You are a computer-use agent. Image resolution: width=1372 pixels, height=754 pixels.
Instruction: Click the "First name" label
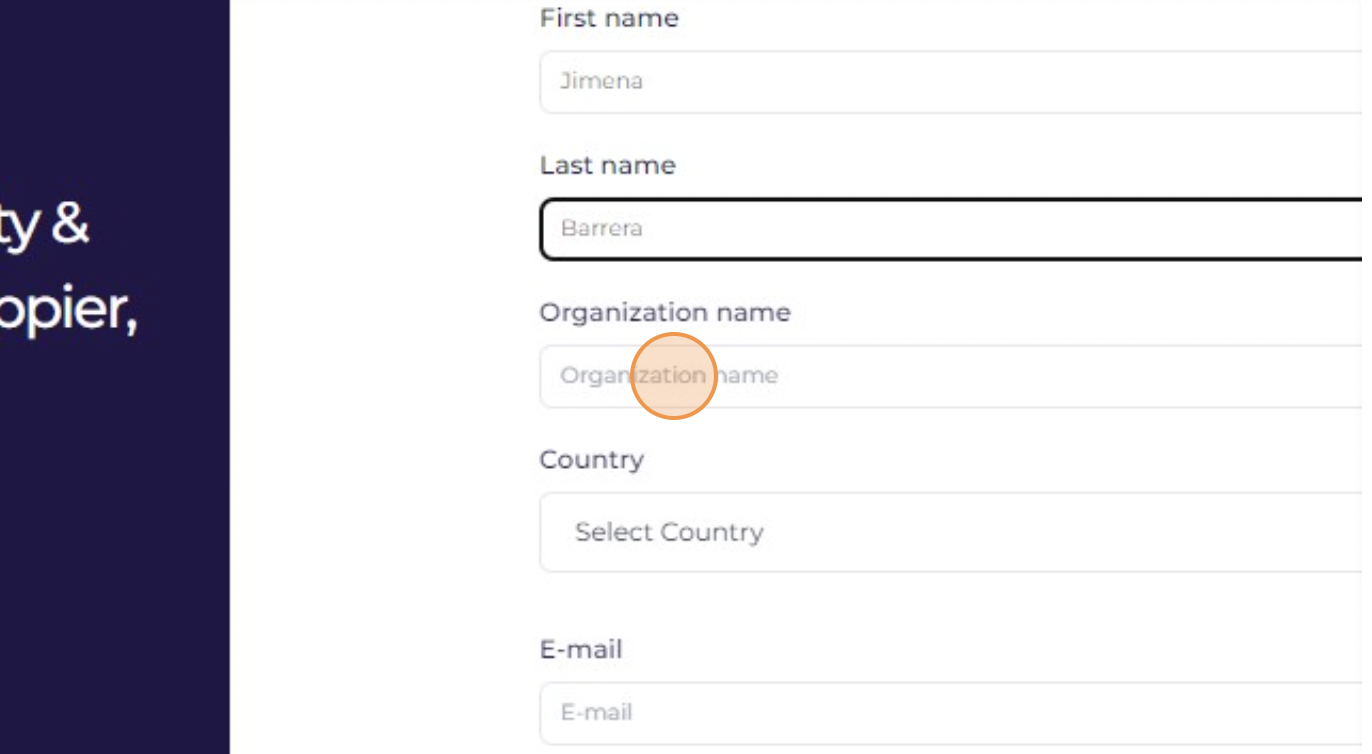pos(609,18)
